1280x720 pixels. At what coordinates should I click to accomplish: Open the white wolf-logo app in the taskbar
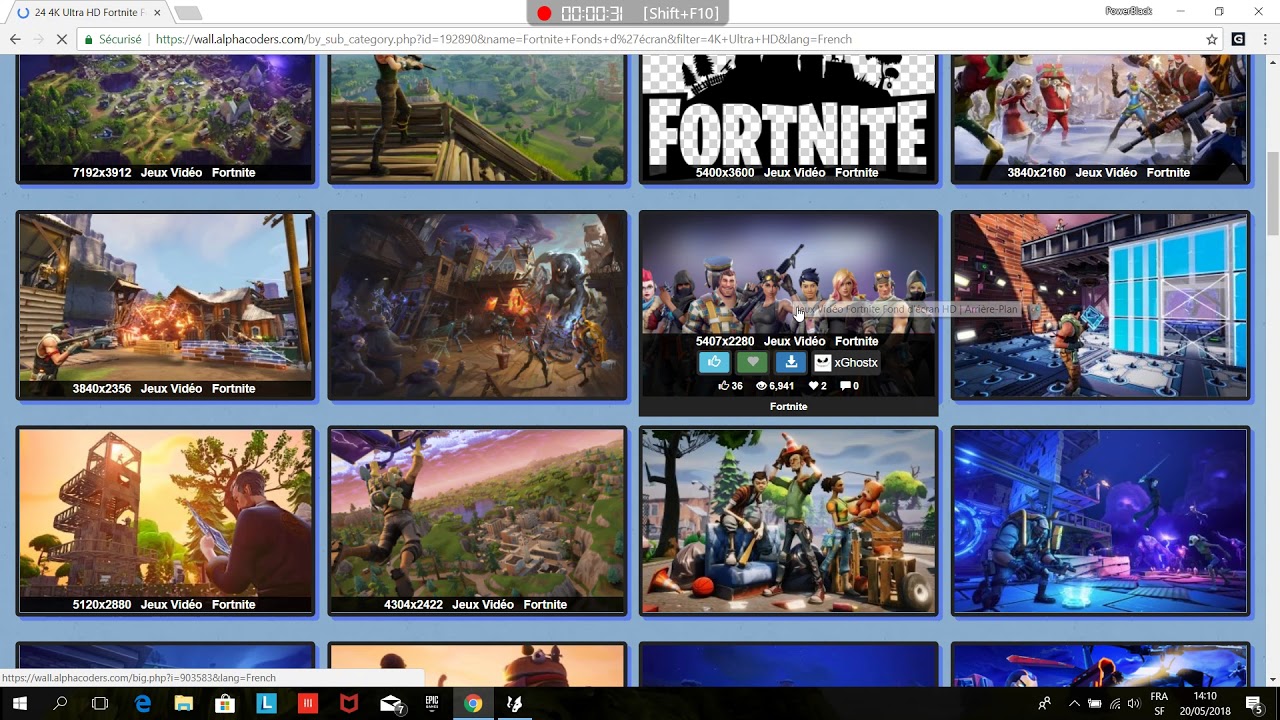tap(514, 703)
